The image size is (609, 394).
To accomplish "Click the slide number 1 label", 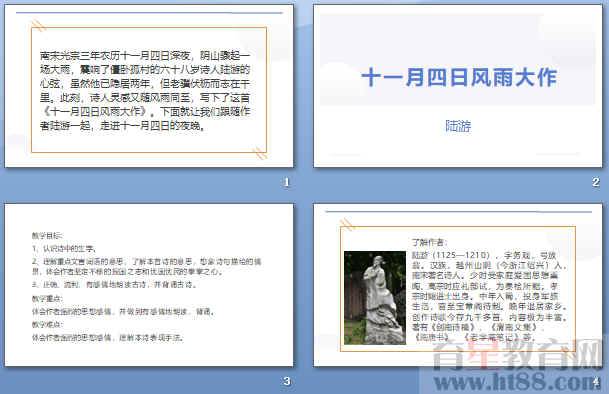I will click(287, 182).
